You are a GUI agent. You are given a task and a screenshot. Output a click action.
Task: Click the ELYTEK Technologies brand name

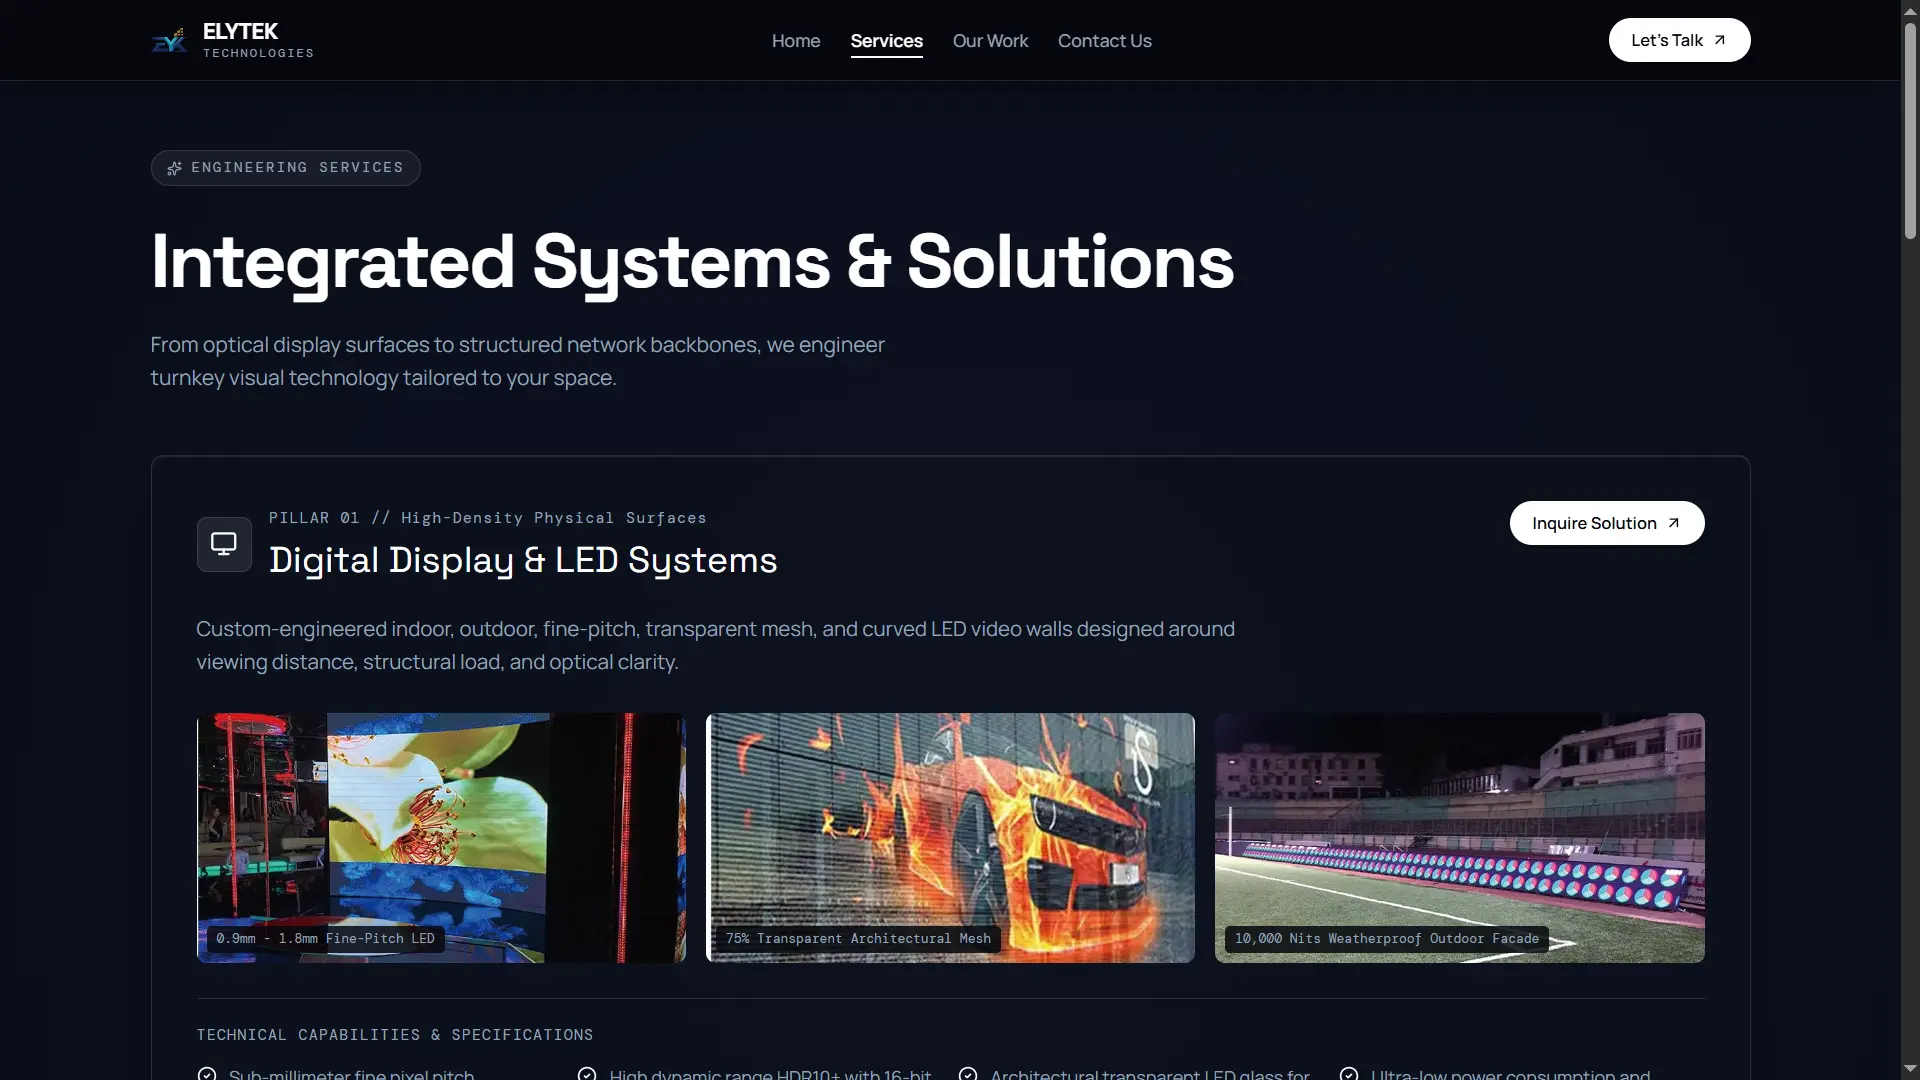(258, 40)
